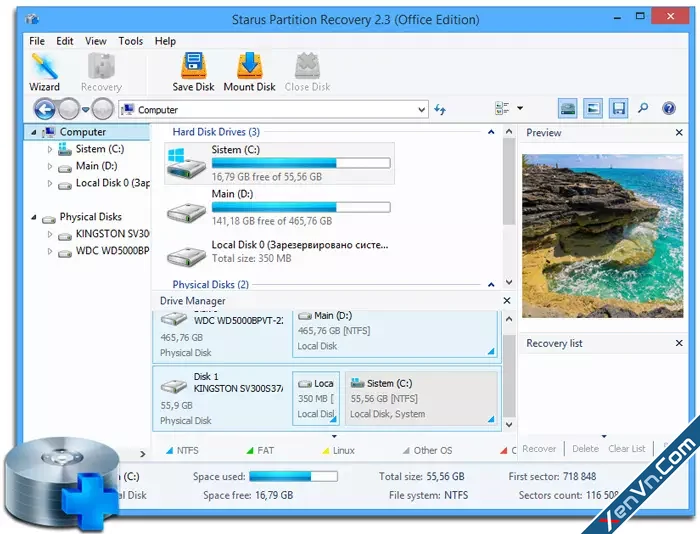Toggle the Drive Manager panel button

point(568,108)
